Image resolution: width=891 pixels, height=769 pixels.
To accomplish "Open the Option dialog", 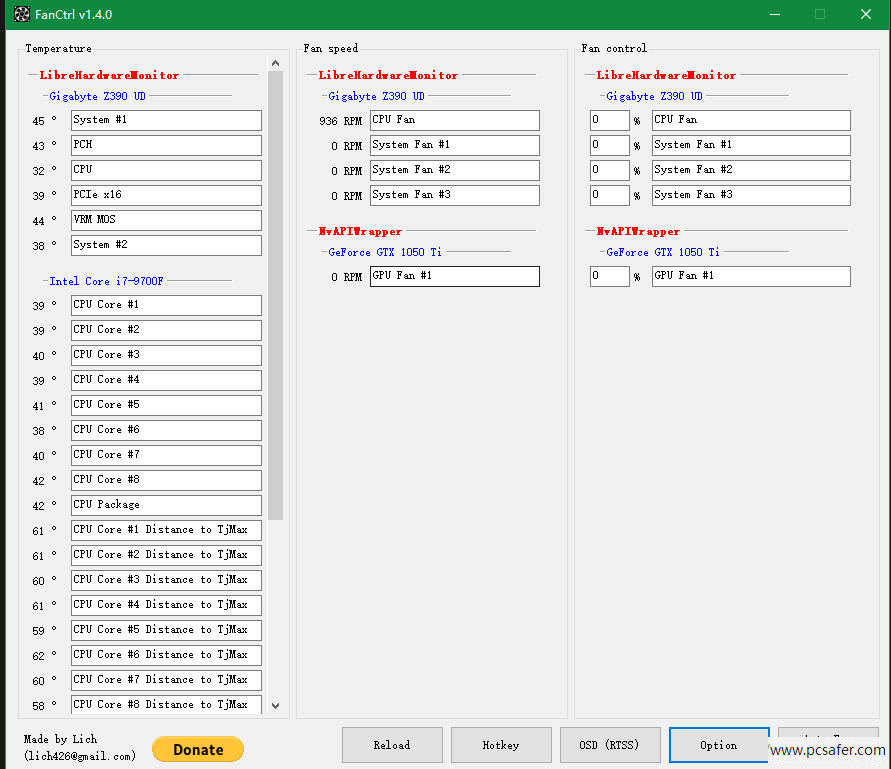I will click(718, 745).
